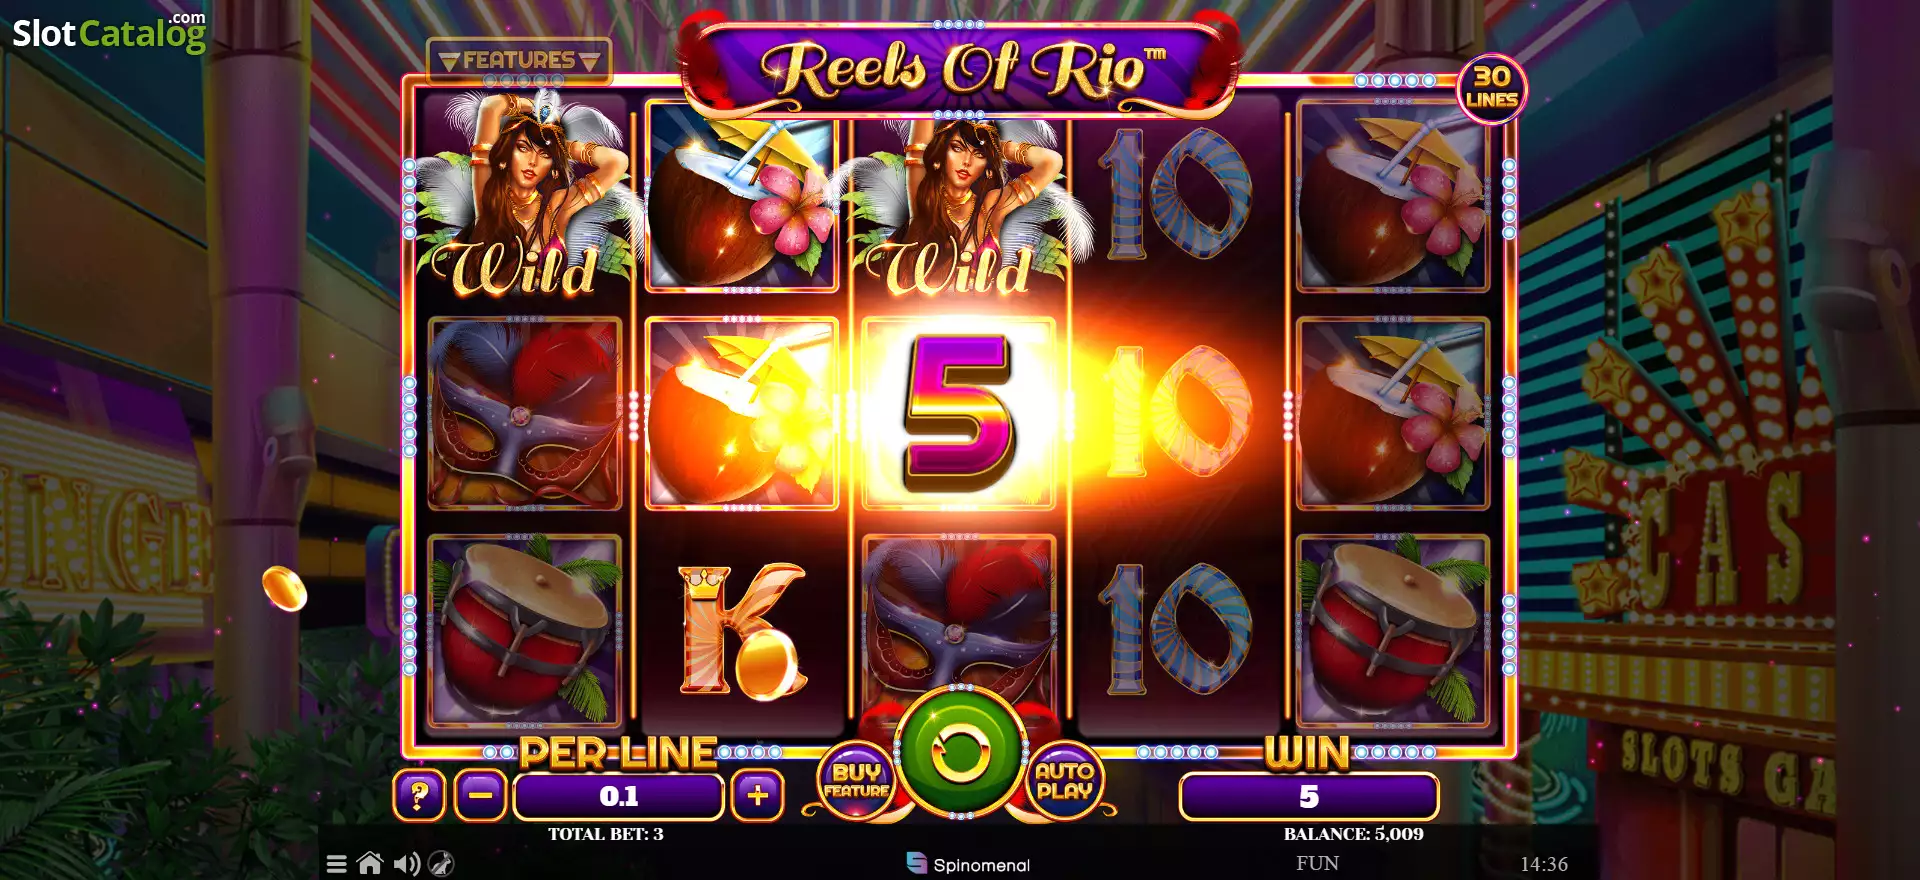Spin the reels with green spin button
This screenshot has width=1920, height=880.
click(960, 751)
